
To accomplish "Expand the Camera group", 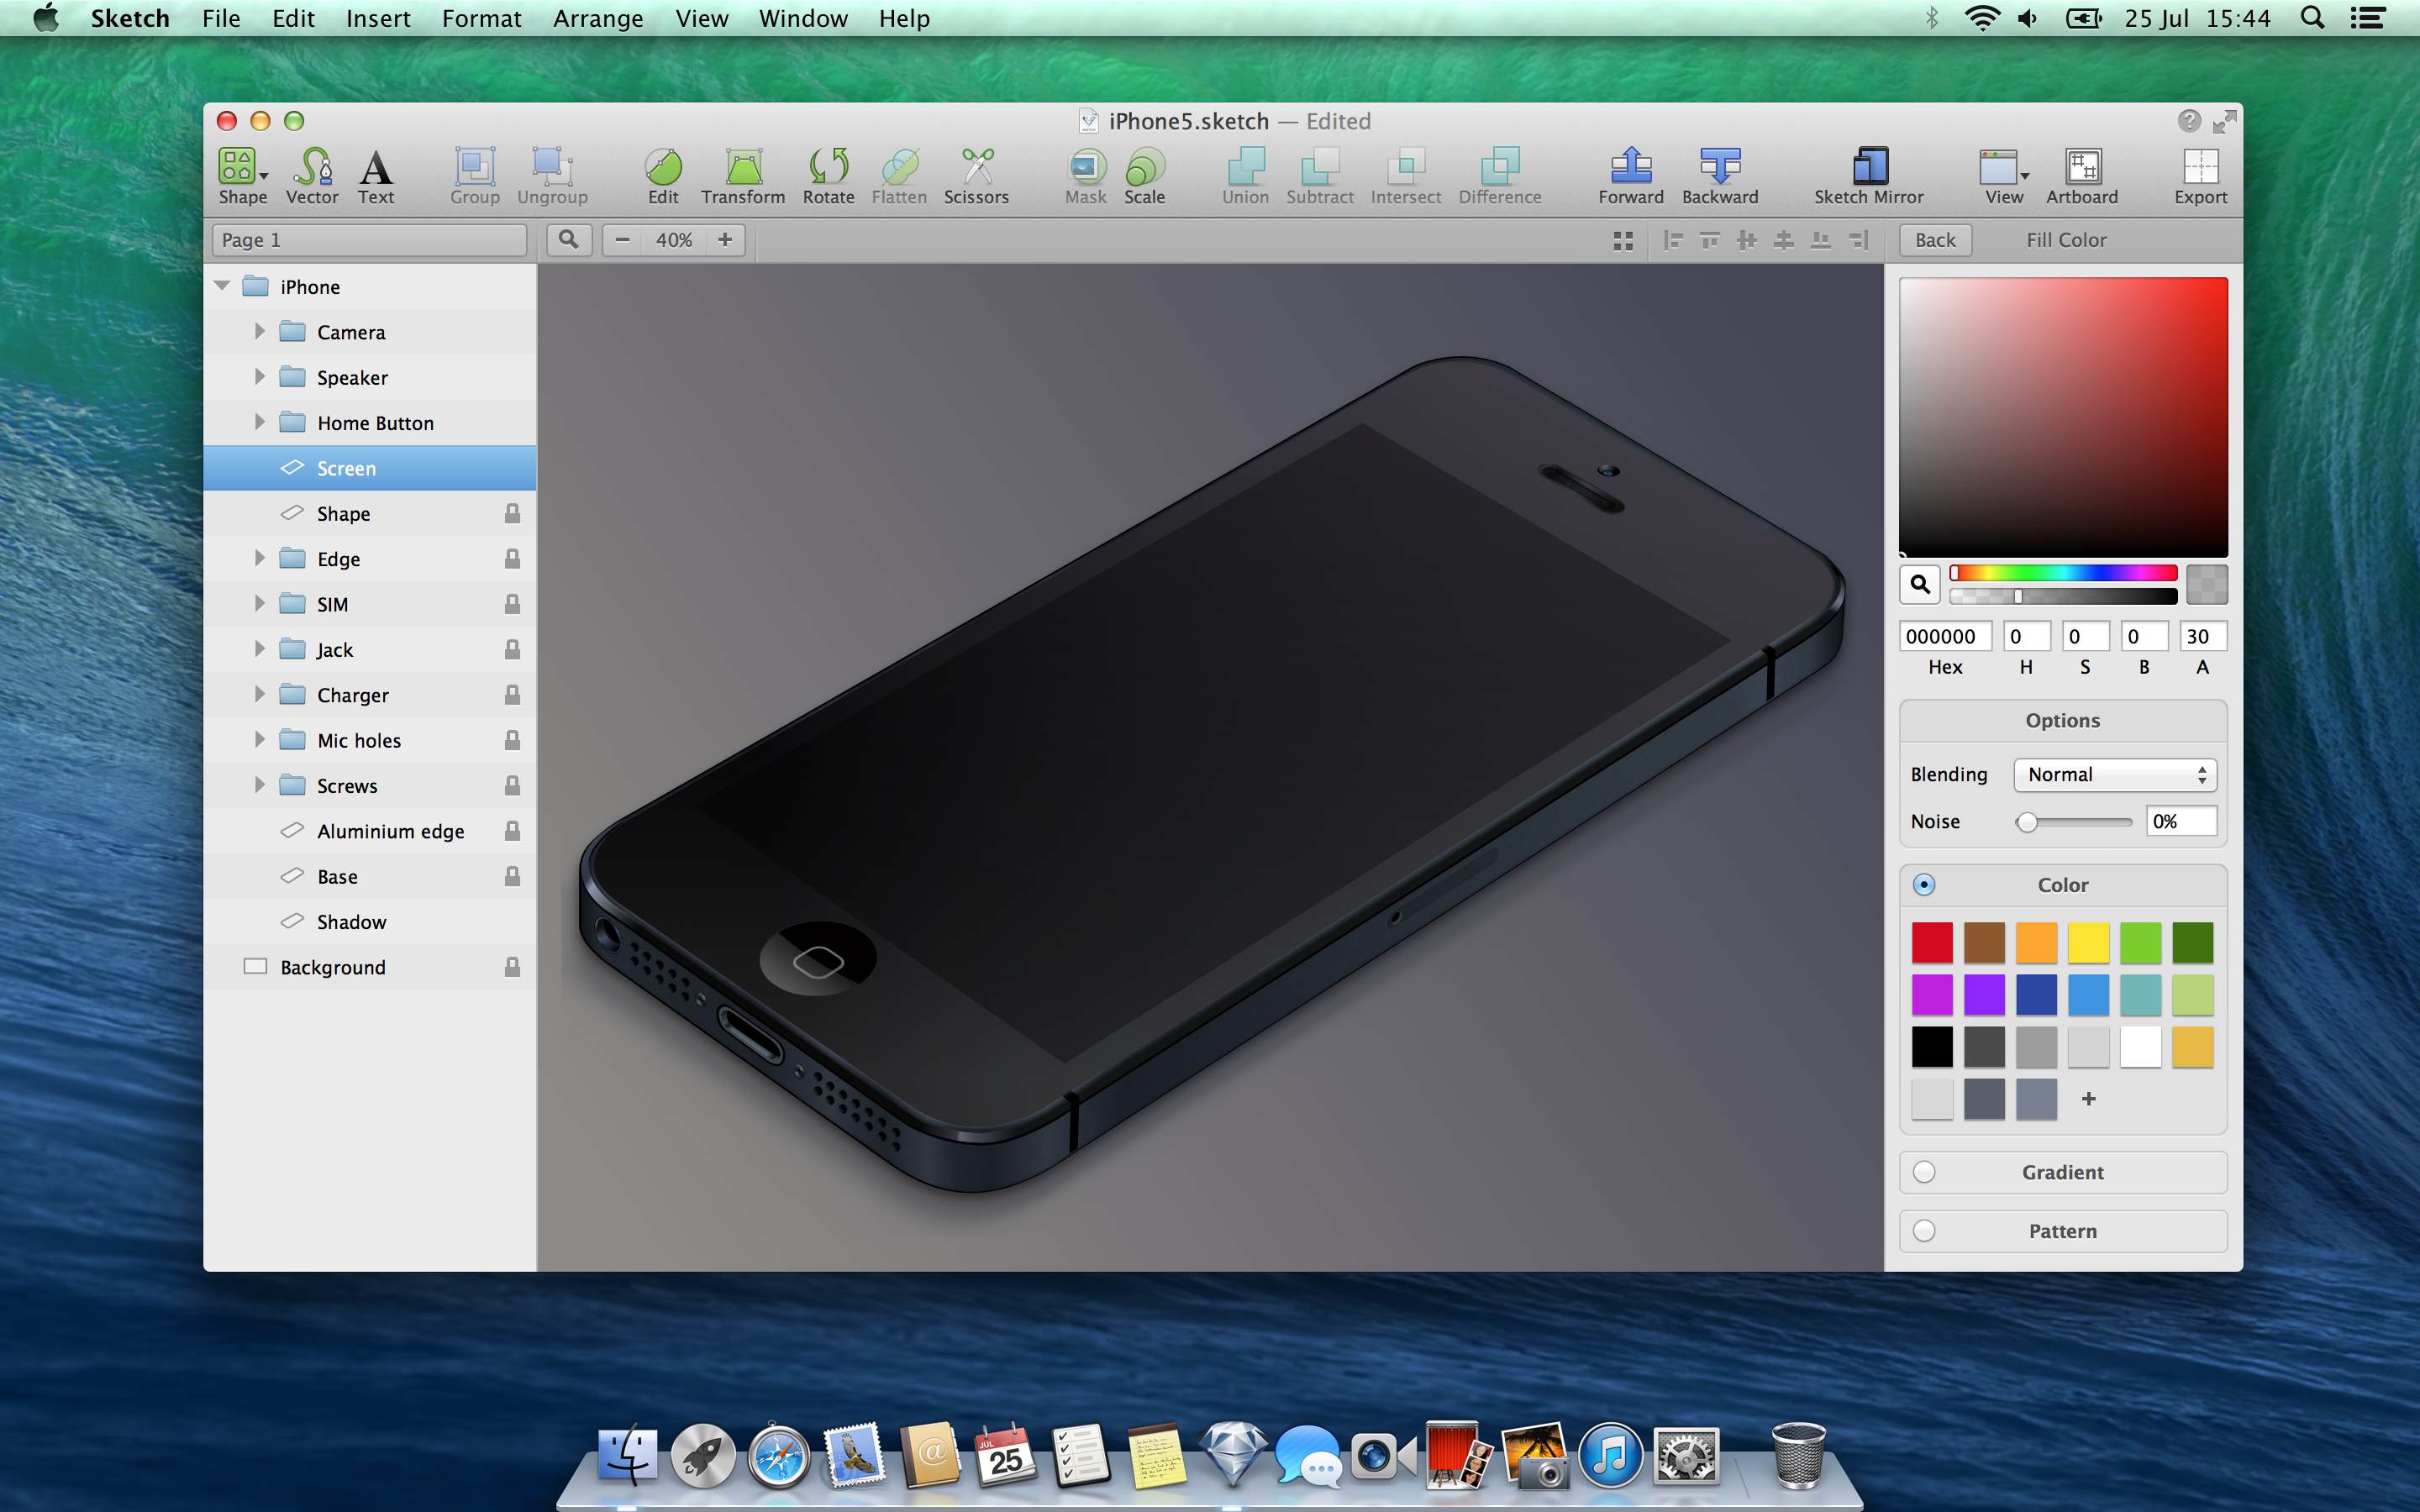I will click(259, 331).
